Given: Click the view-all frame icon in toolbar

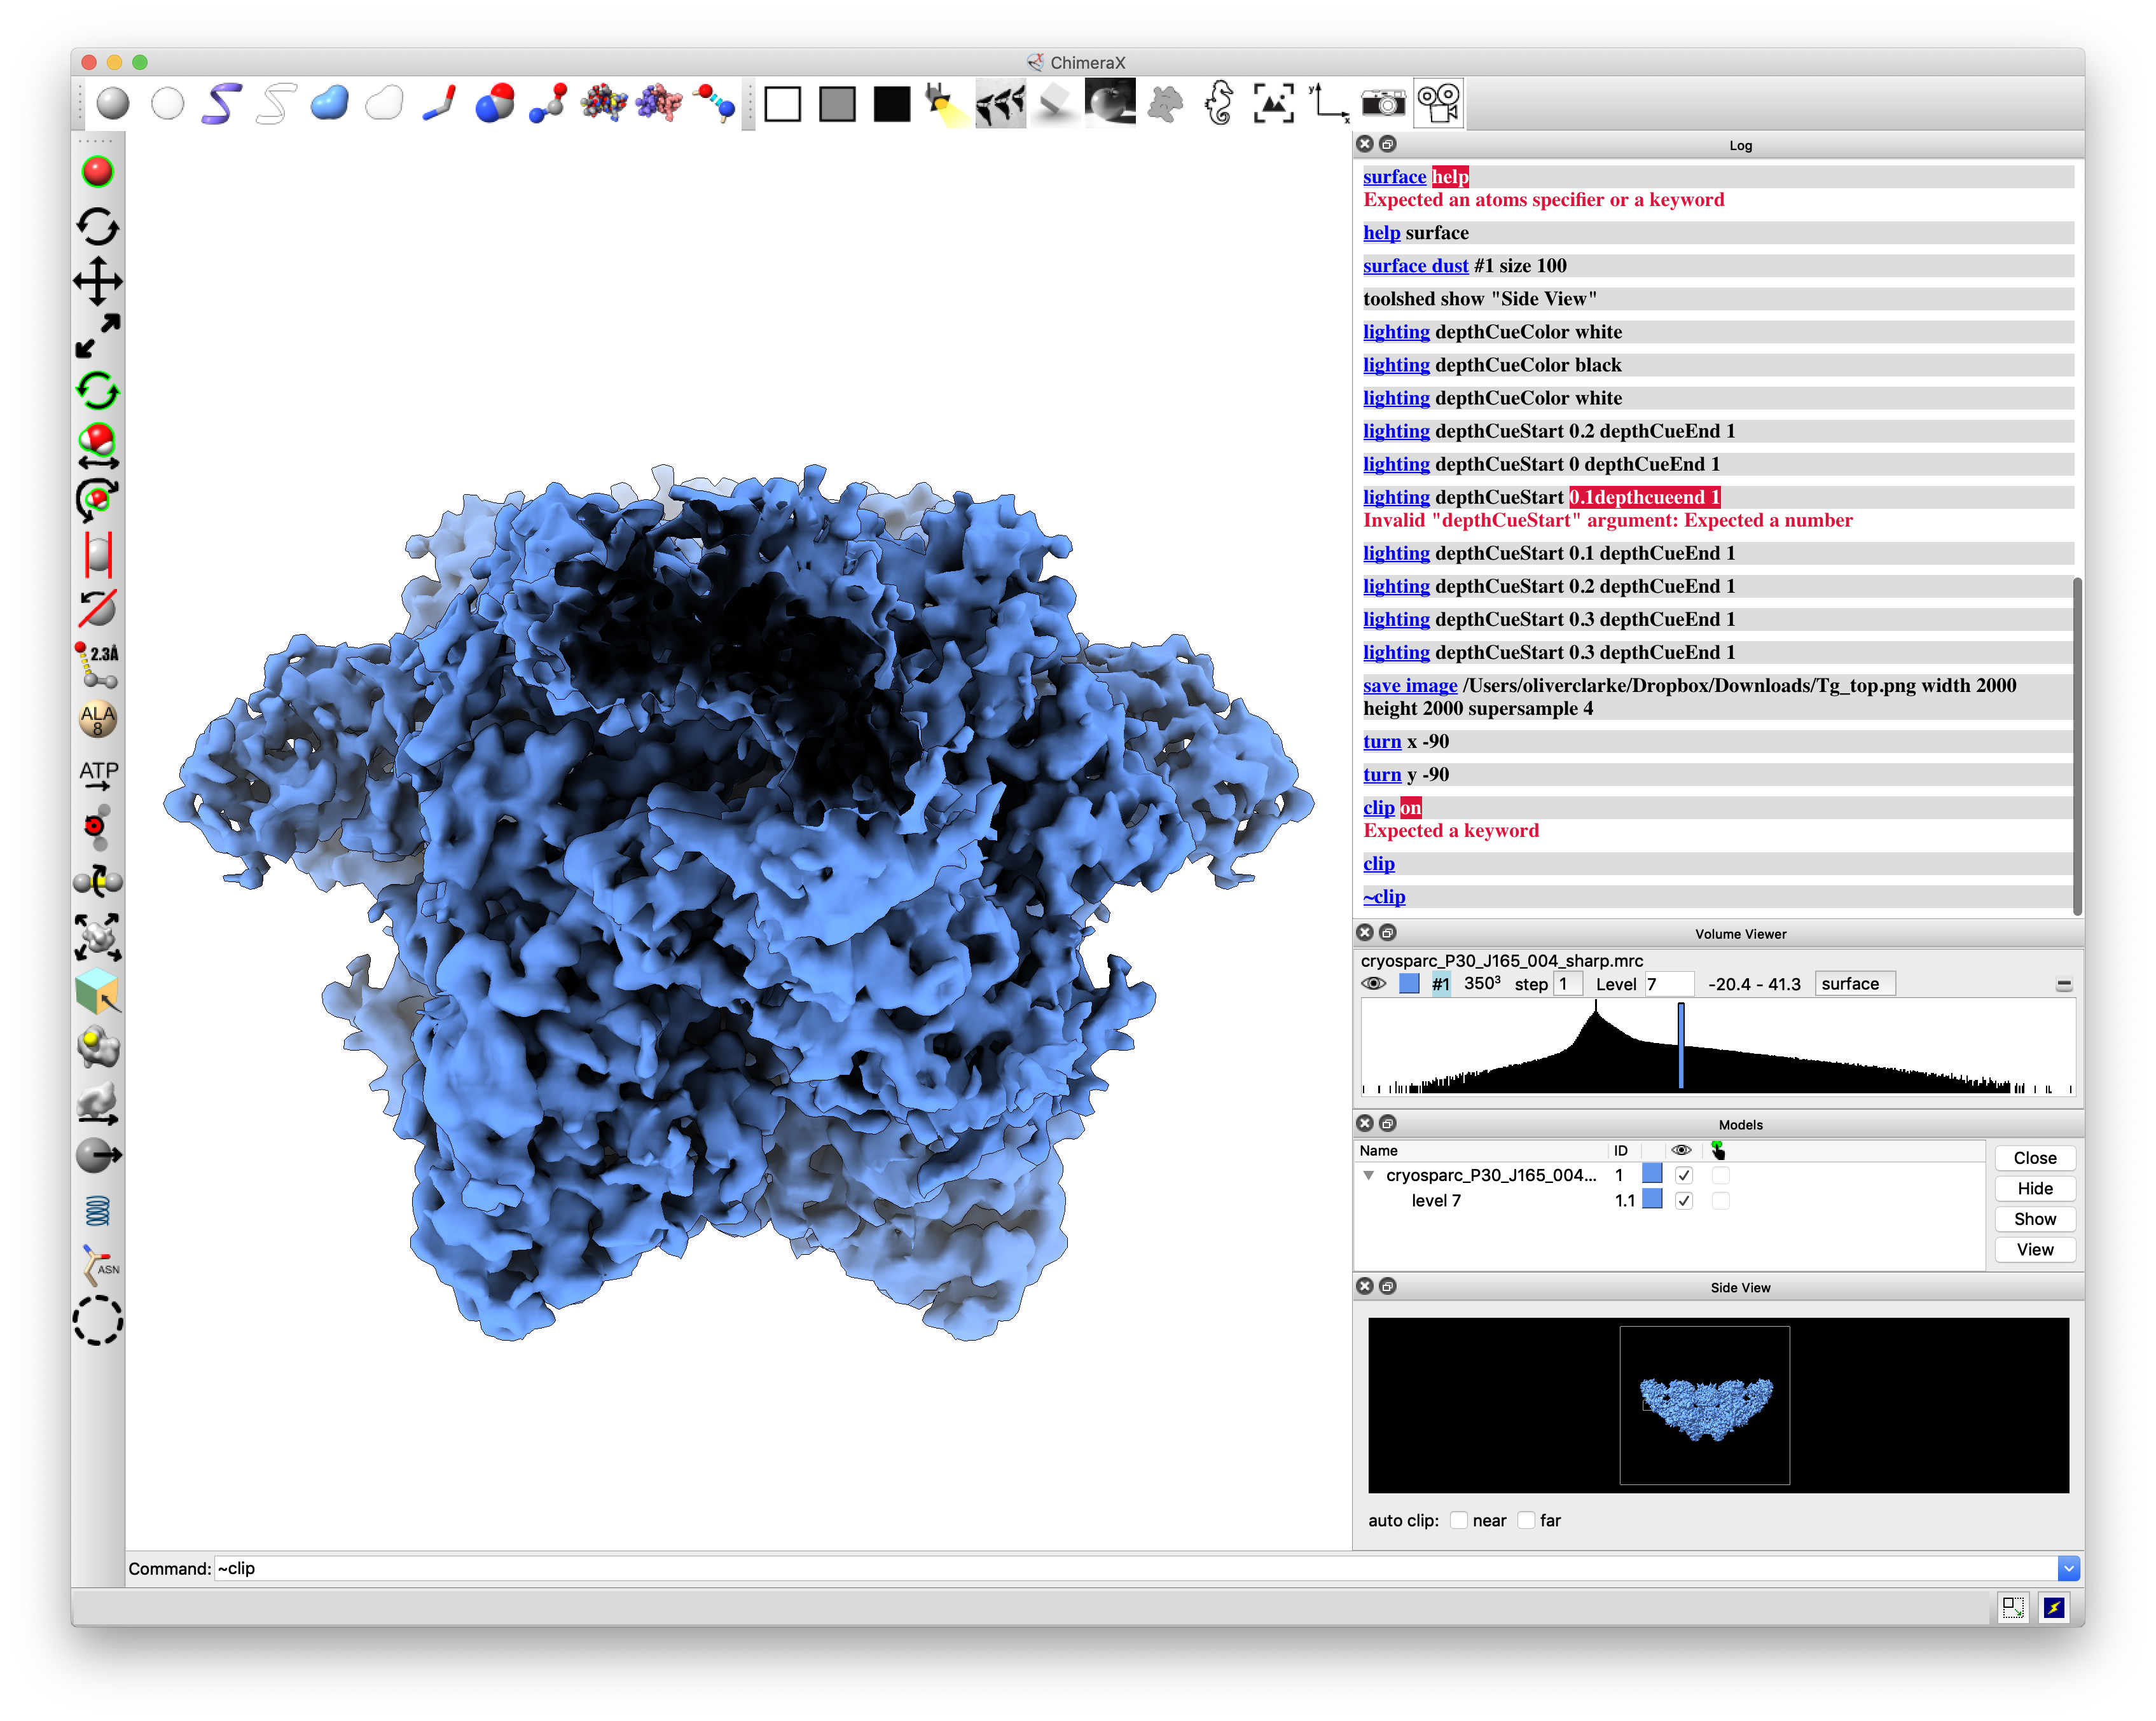Looking at the screenshot, I should point(1273,103).
